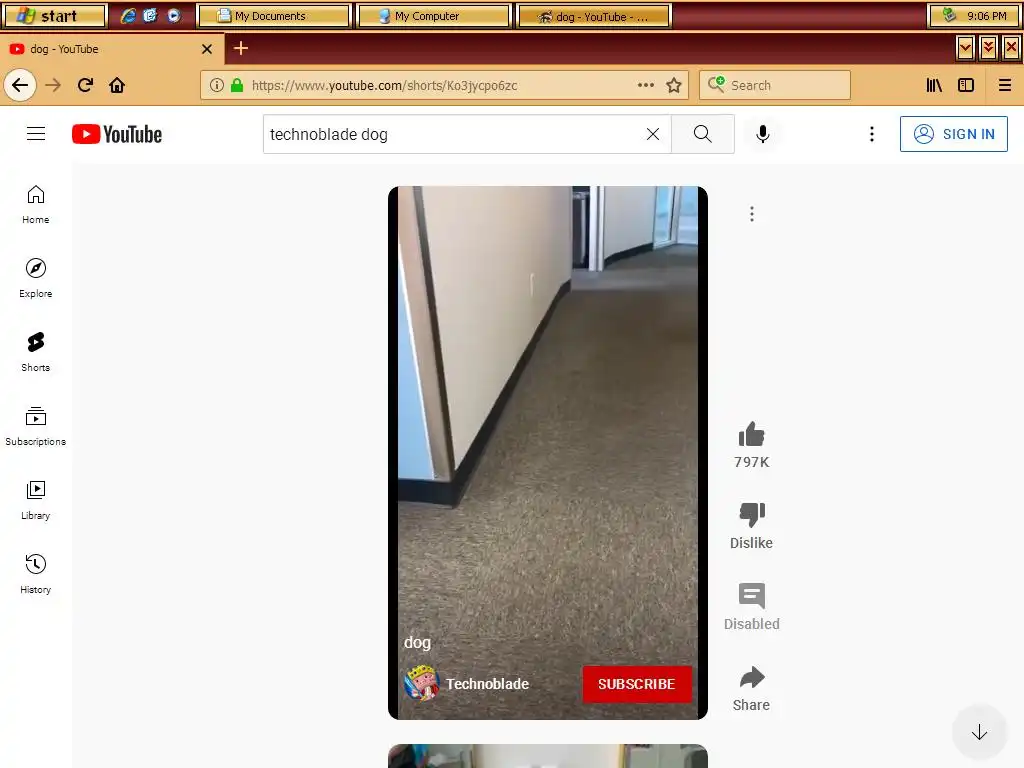Open a new tab with plus
The image size is (1024, 768).
241,48
